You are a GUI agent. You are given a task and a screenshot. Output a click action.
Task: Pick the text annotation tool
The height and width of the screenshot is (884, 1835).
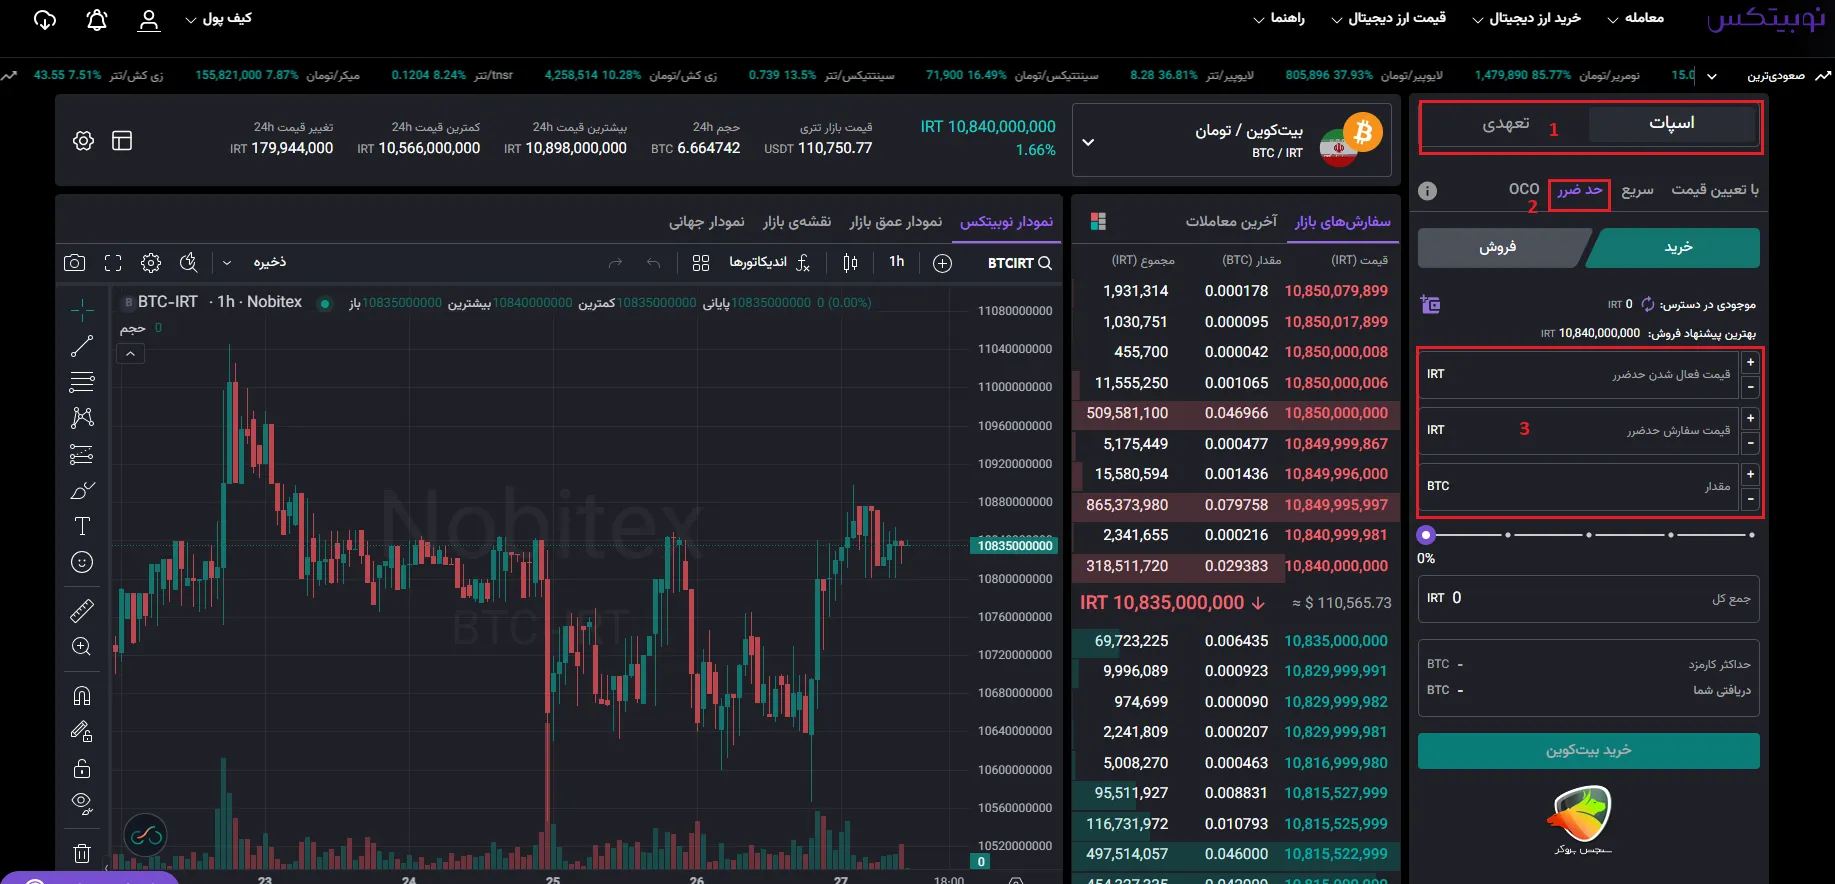[x=82, y=526]
